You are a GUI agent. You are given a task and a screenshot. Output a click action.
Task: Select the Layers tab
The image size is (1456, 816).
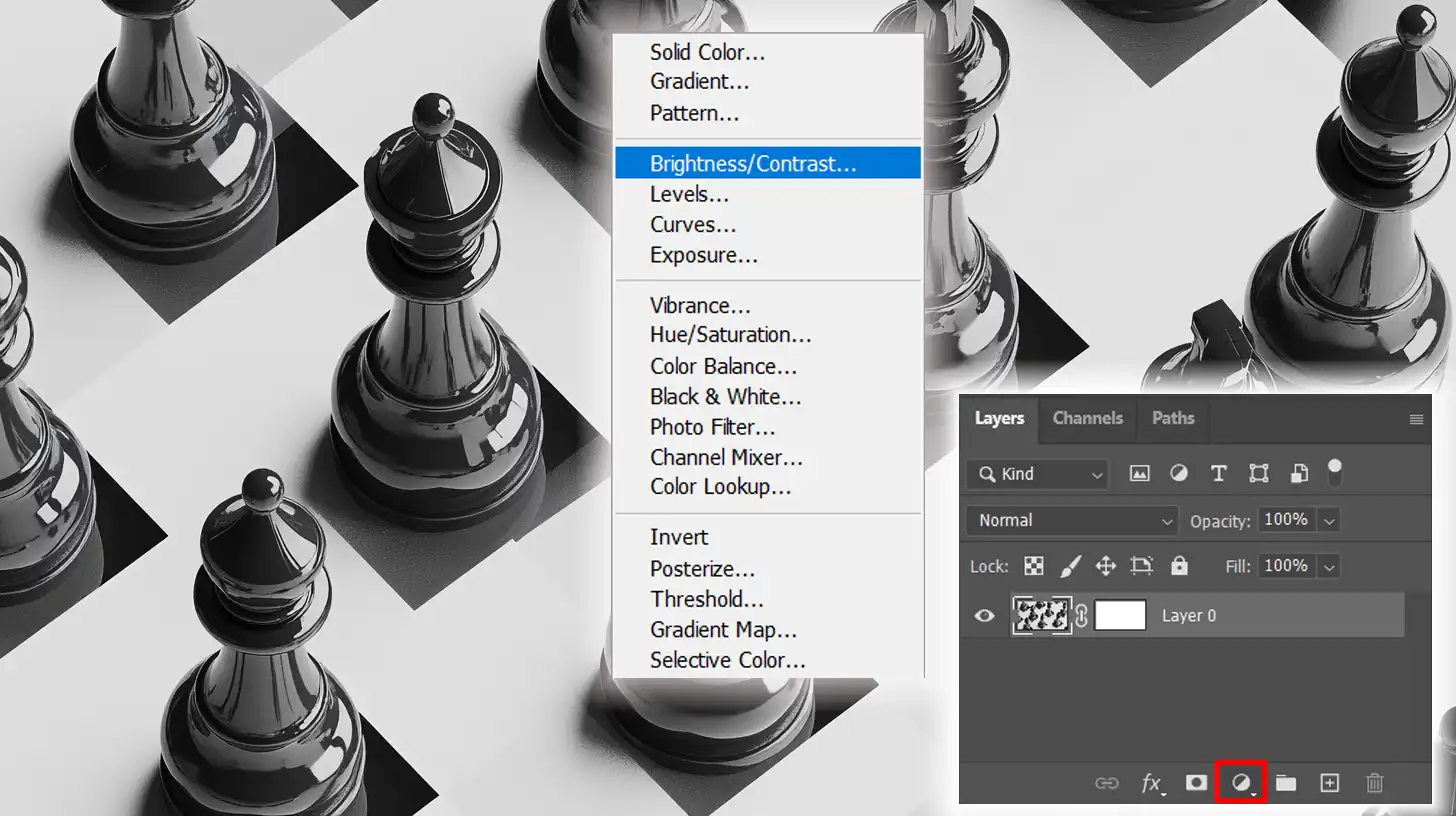click(x=999, y=418)
